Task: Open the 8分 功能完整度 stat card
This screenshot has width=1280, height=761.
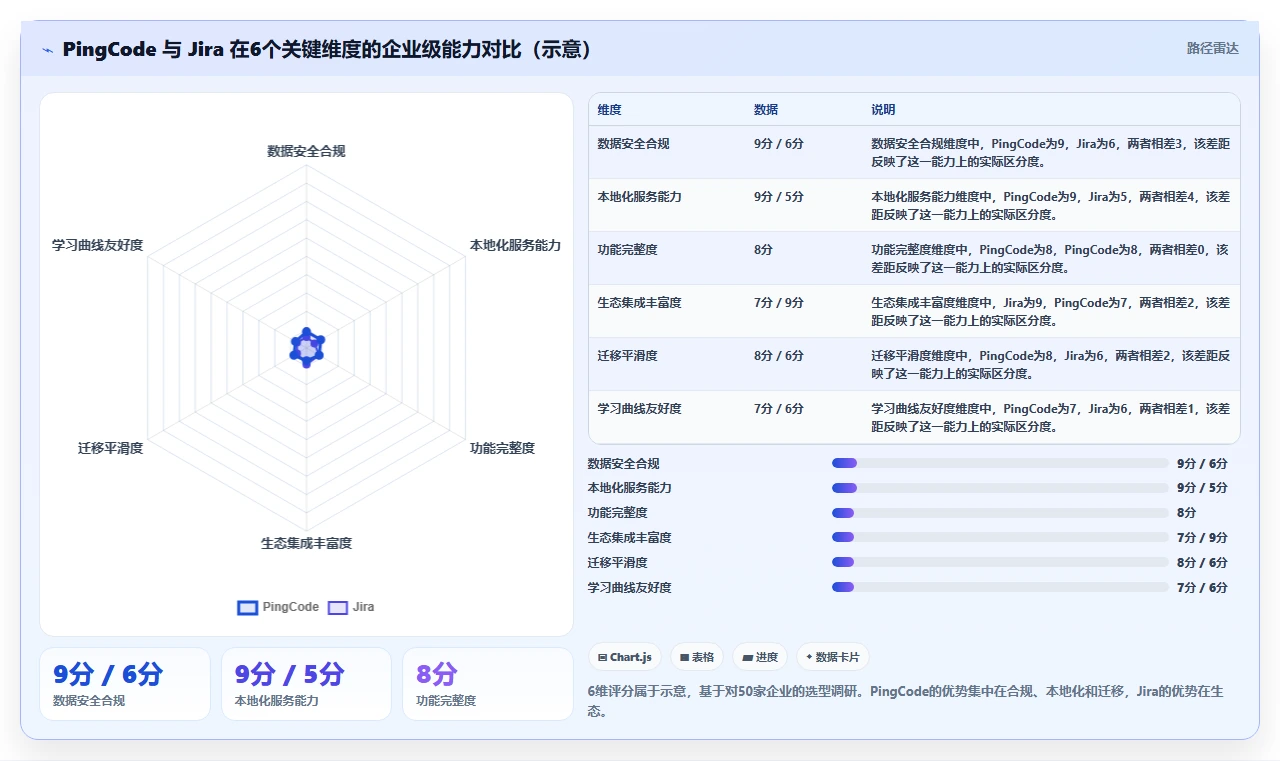Action: coord(488,684)
